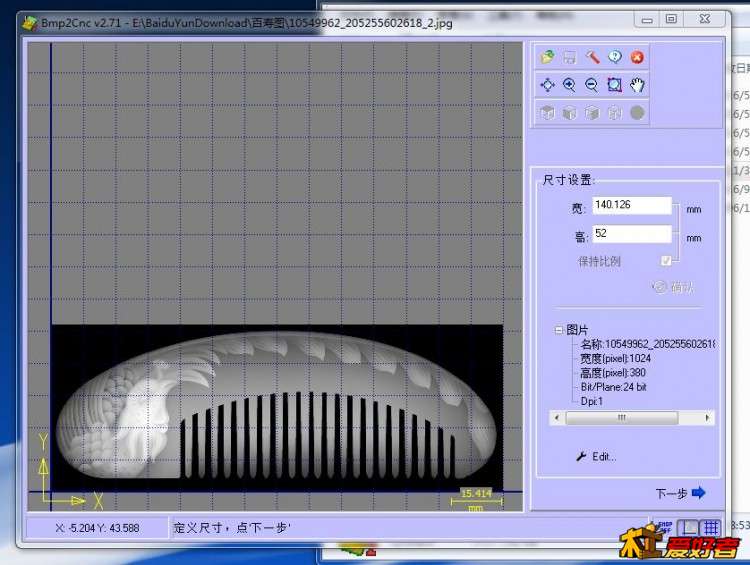750x565 pixels.
Task: Click the 宽 width input field
Action: pyautogui.click(x=631, y=205)
